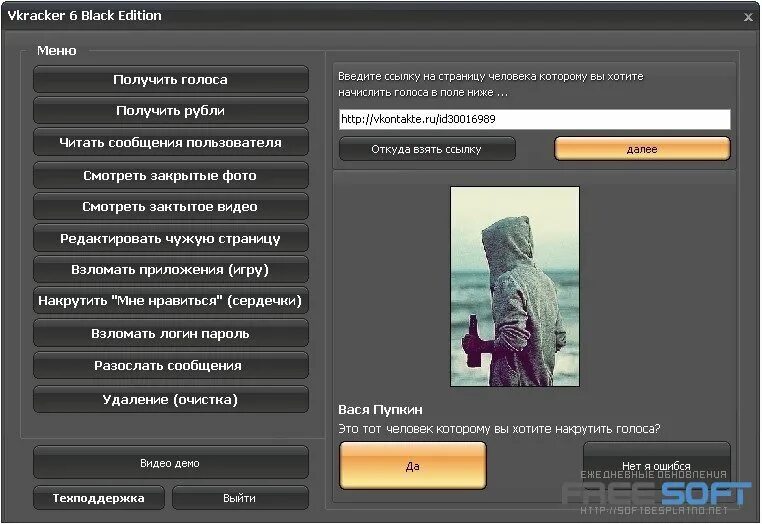Click 'Откуда взять ссылку' button
The image size is (762, 524).
click(427, 149)
